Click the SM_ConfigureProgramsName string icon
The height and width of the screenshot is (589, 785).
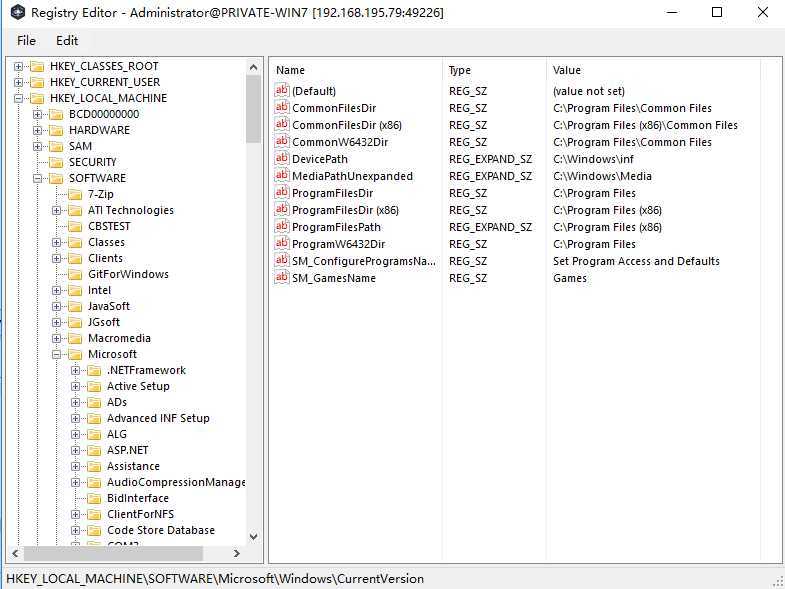[282, 260]
